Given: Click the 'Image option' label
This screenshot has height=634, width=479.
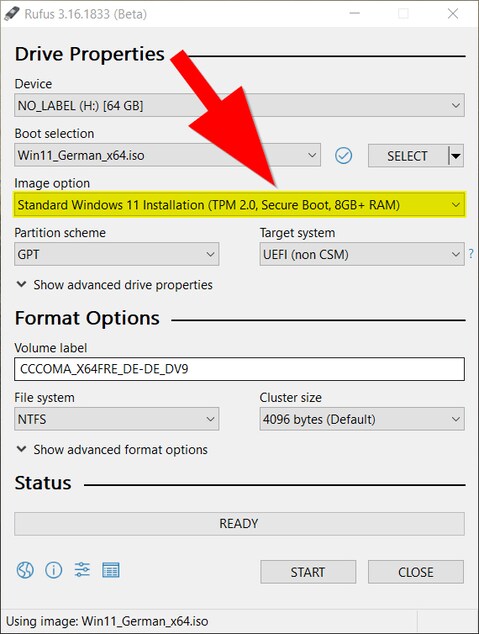Looking at the screenshot, I should coord(52,183).
